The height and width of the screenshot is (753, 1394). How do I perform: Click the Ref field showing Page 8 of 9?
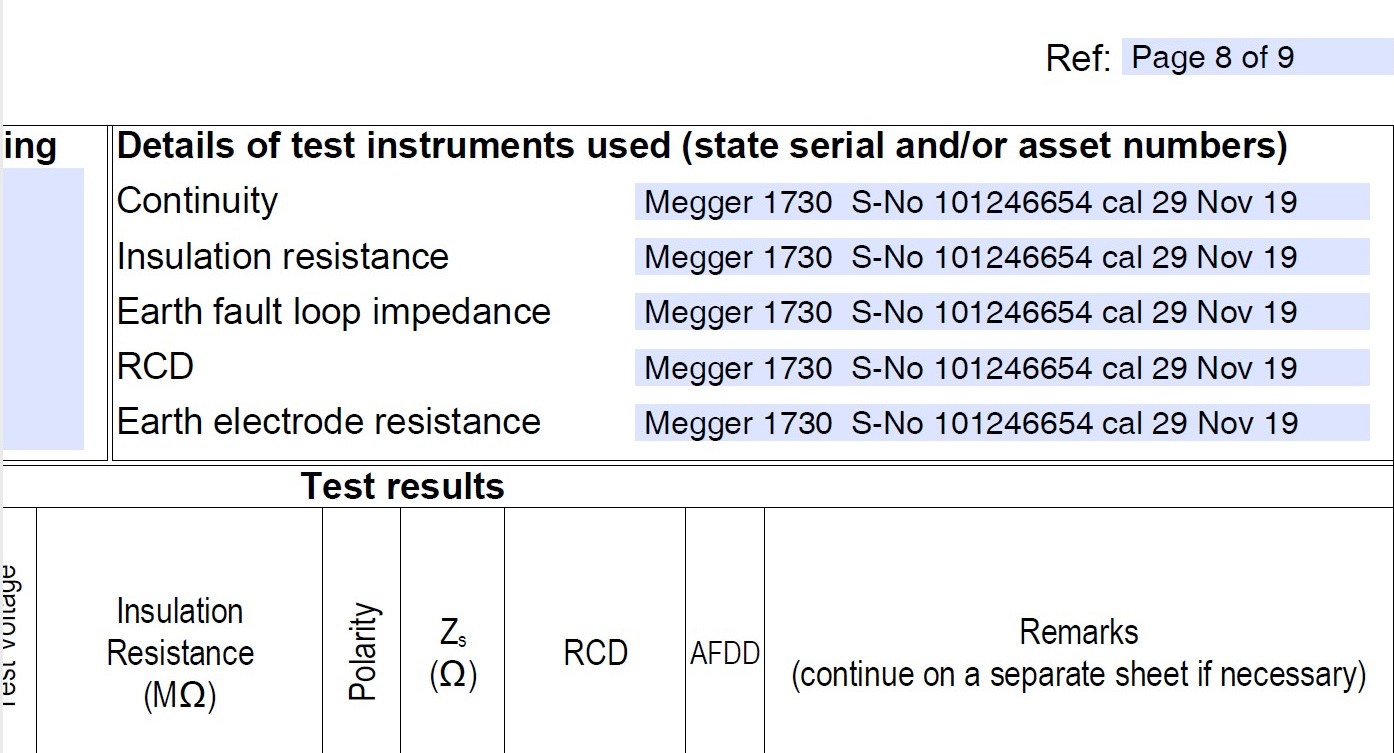tap(1257, 57)
